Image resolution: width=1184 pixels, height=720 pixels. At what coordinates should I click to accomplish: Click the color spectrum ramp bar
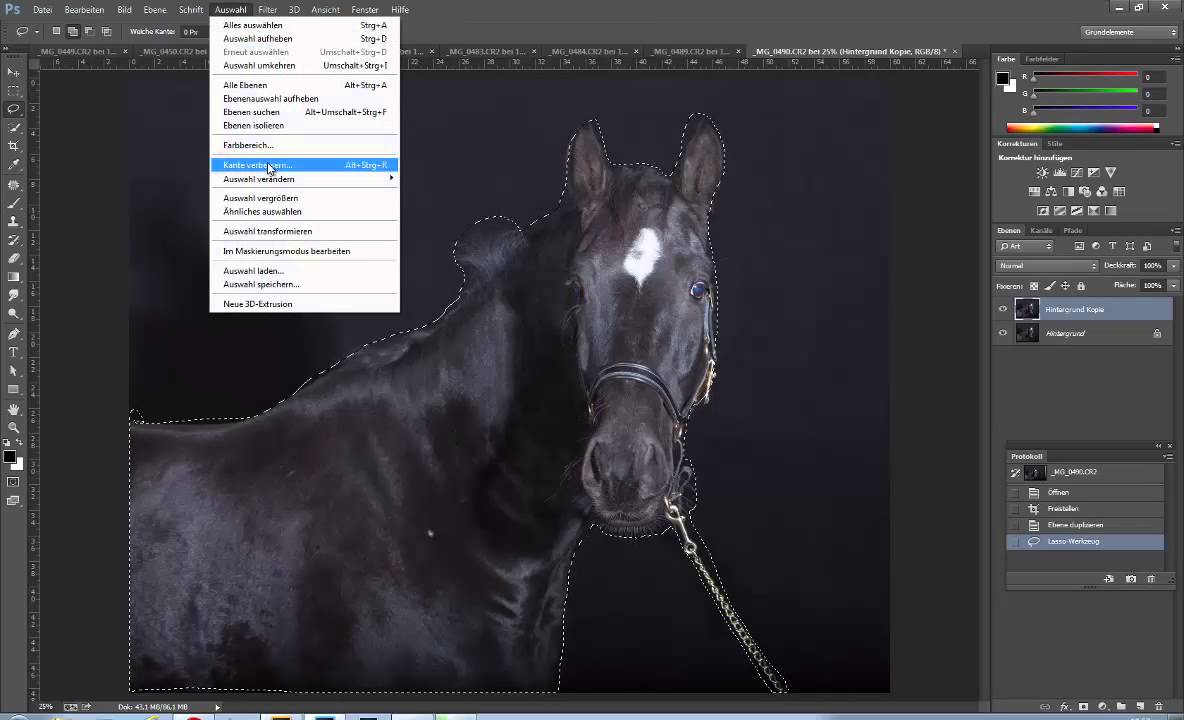click(1082, 128)
